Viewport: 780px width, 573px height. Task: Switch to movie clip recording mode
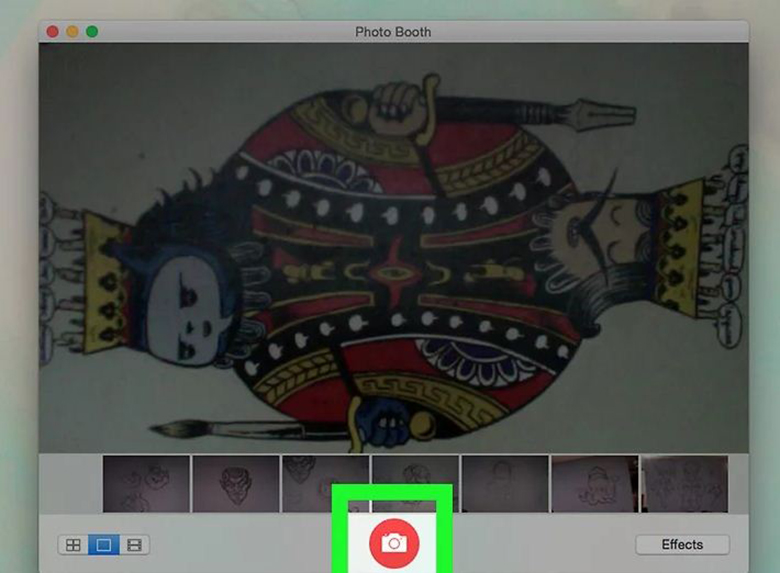[133, 545]
